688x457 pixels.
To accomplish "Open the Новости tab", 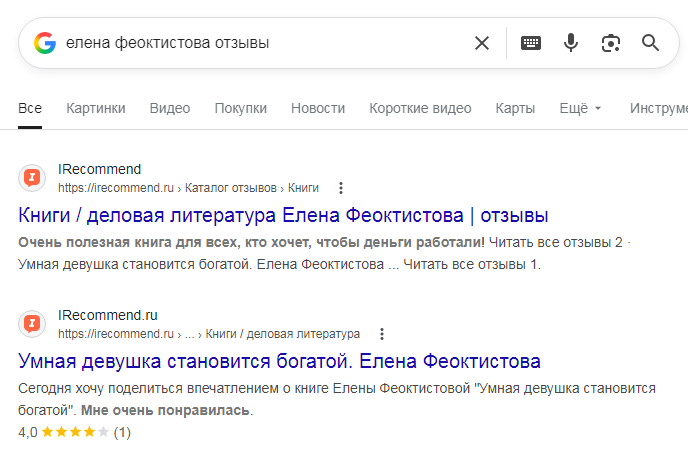I will click(318, 108).
